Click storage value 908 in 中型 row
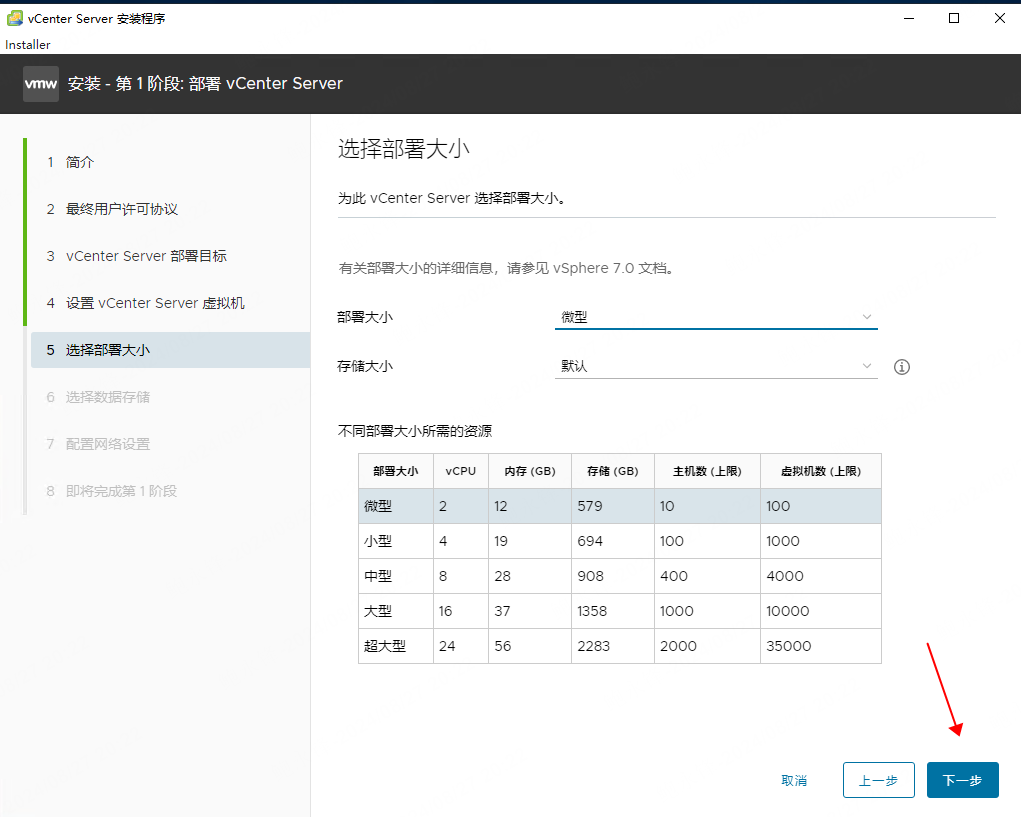 pyautogui.click(x=591, y=576)
